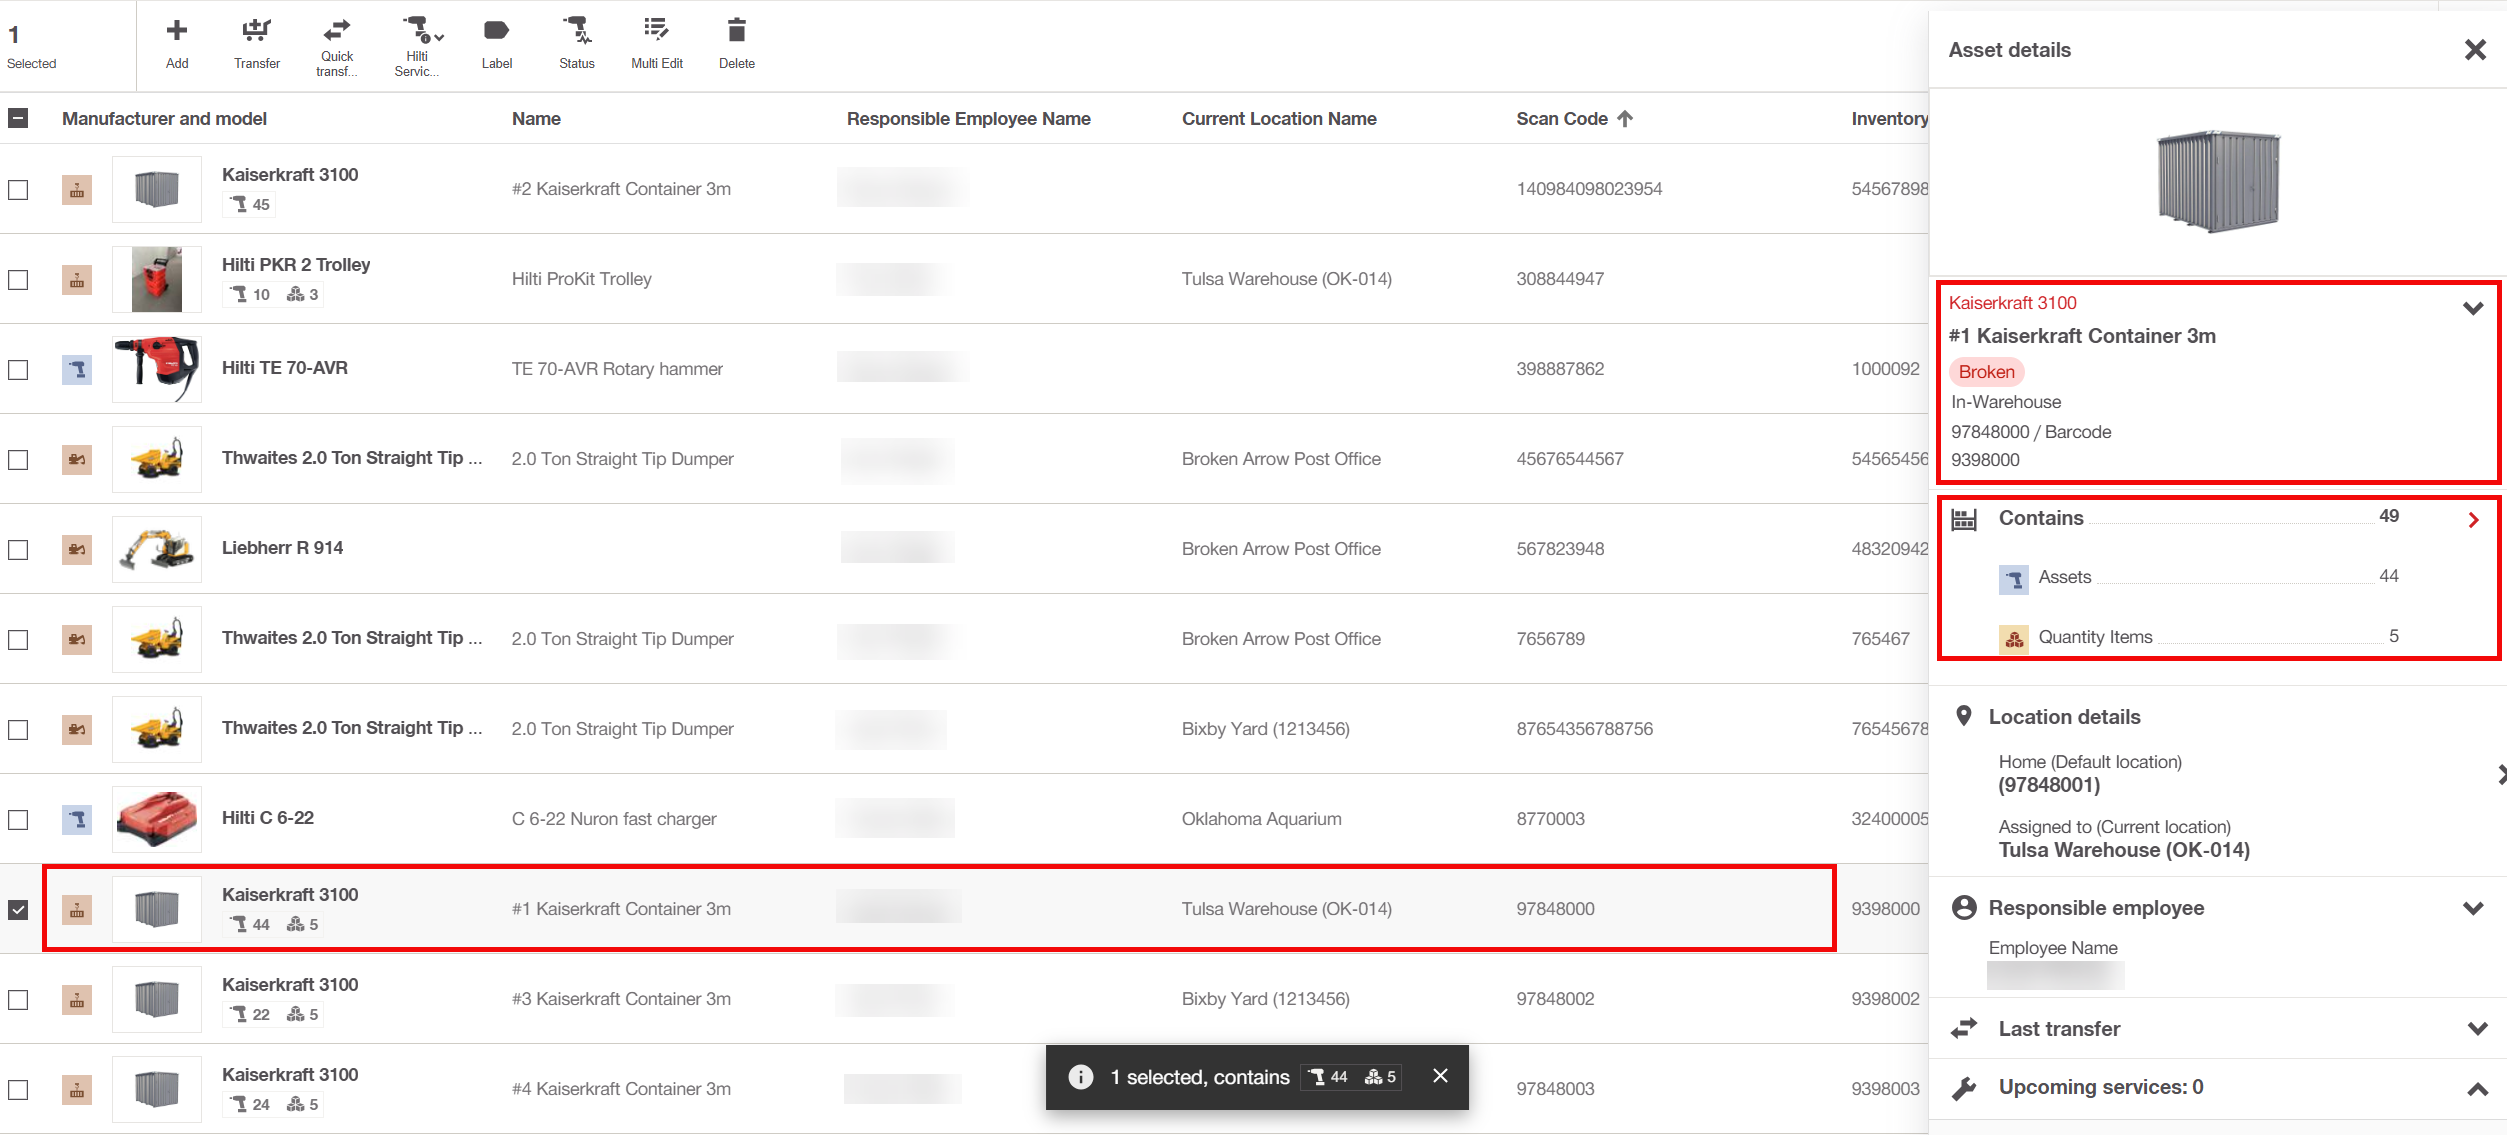Click the Oklahoma Aquarium location cell

coord(1261,819)
